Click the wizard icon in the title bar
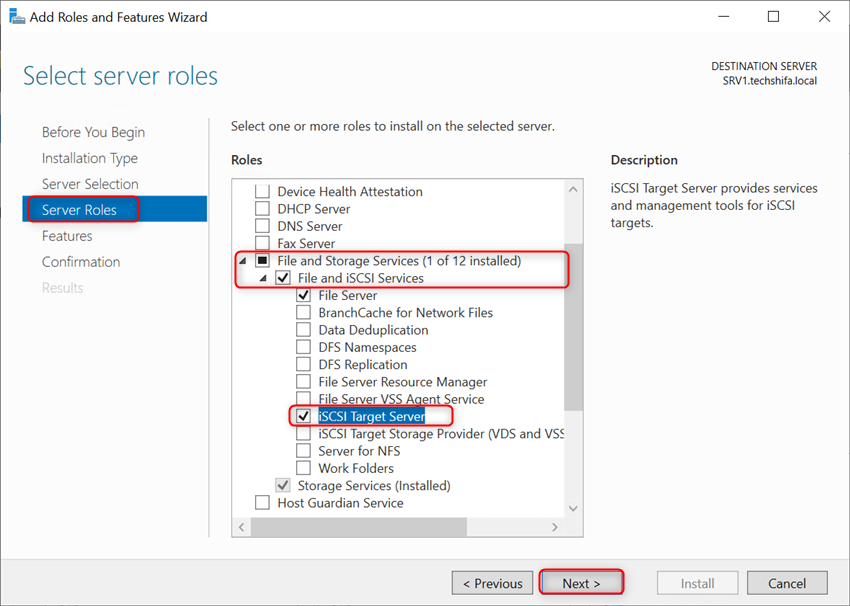The image size is (850, 606). point(17,16)
